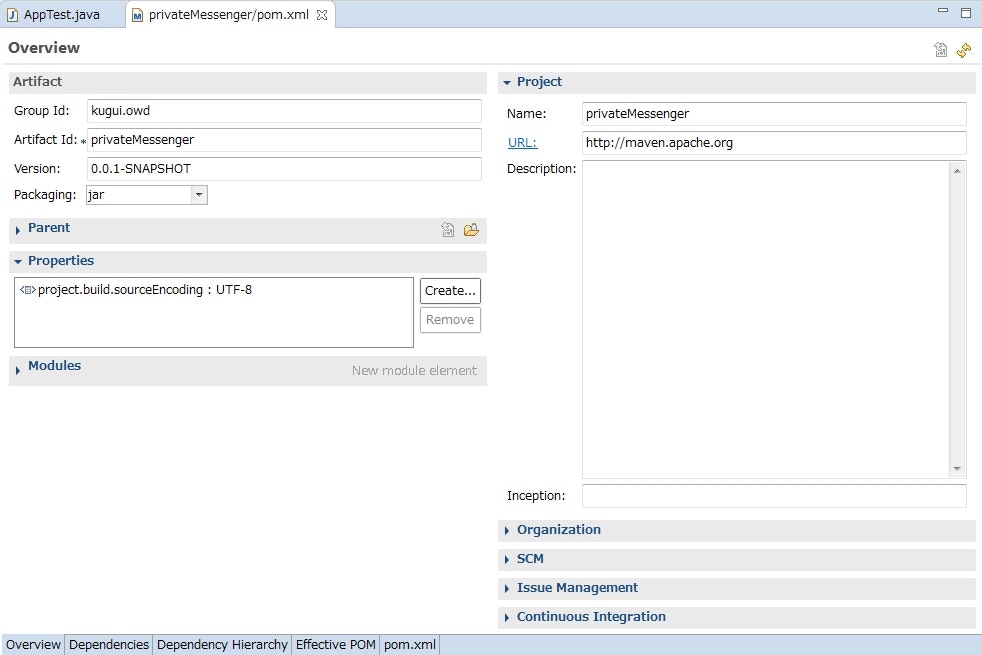Collapse the Properties section
The image size is (982, 655).
coord(18,261)
